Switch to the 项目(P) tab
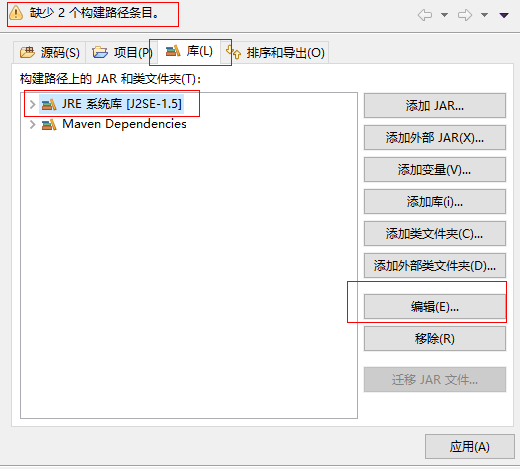The width and height of the screenshot is (520, 469). coord(121,52)
